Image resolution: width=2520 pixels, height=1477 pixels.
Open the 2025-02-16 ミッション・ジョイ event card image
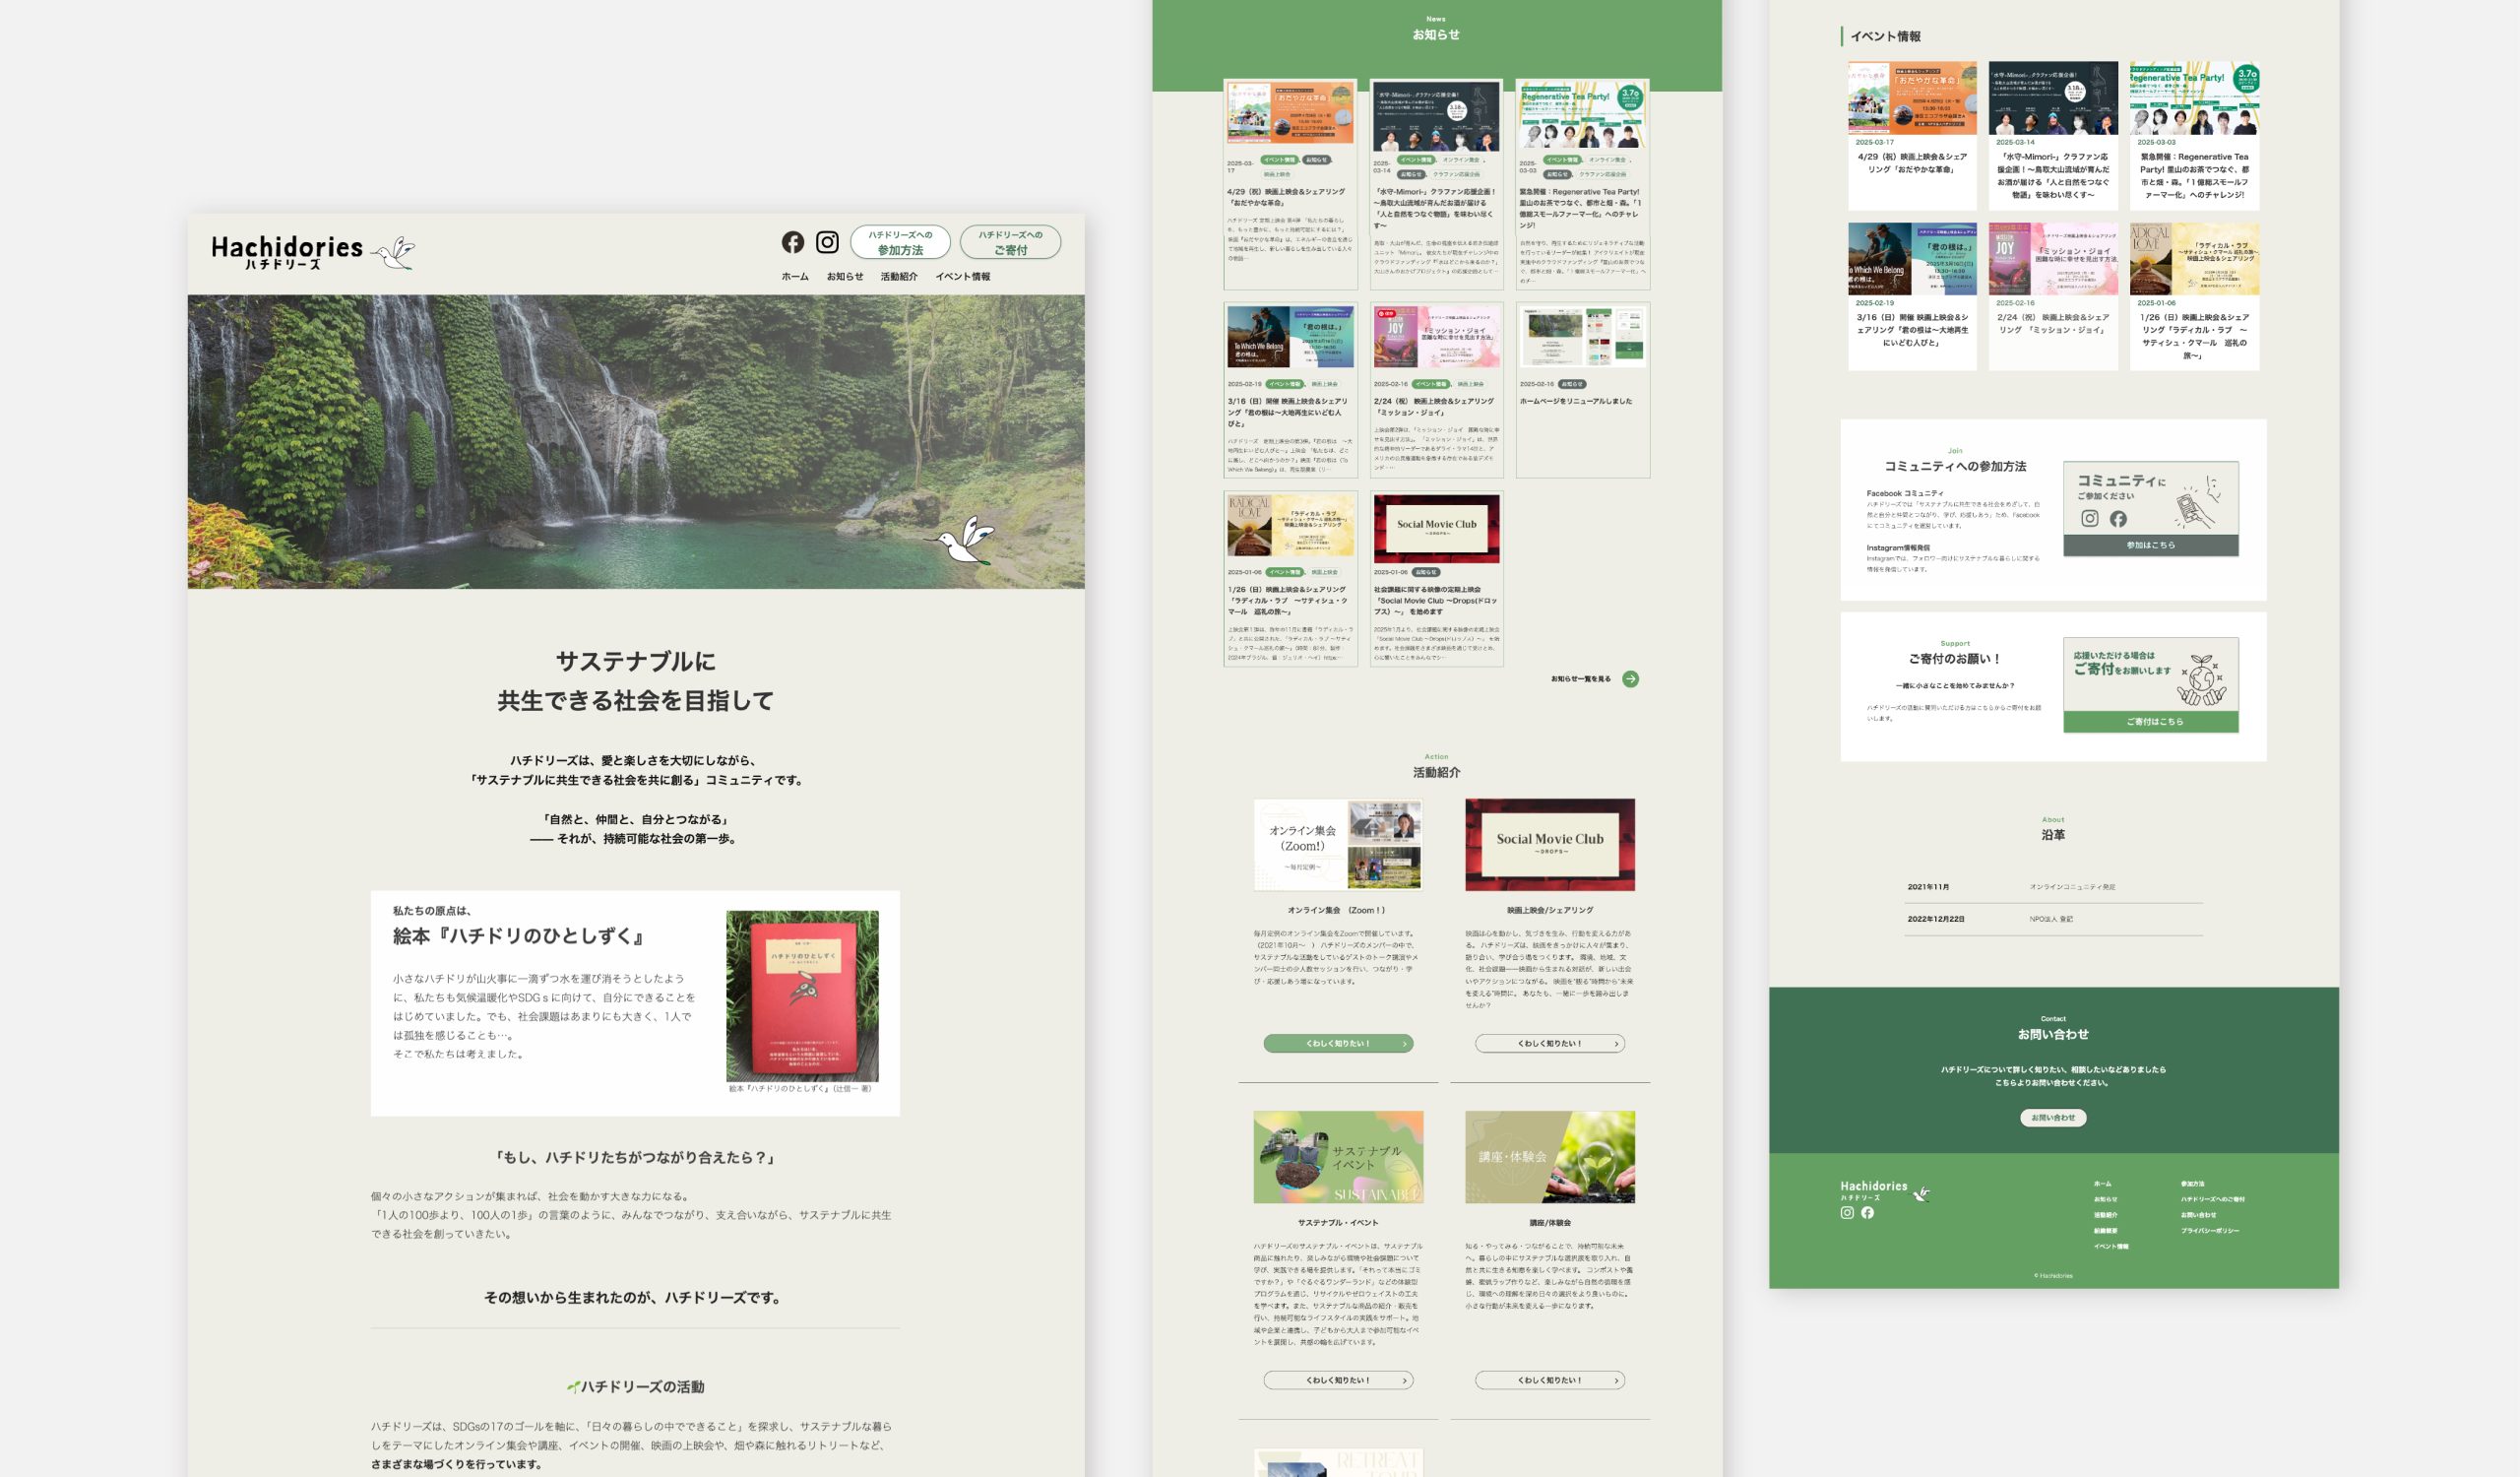click(2053, 259)
